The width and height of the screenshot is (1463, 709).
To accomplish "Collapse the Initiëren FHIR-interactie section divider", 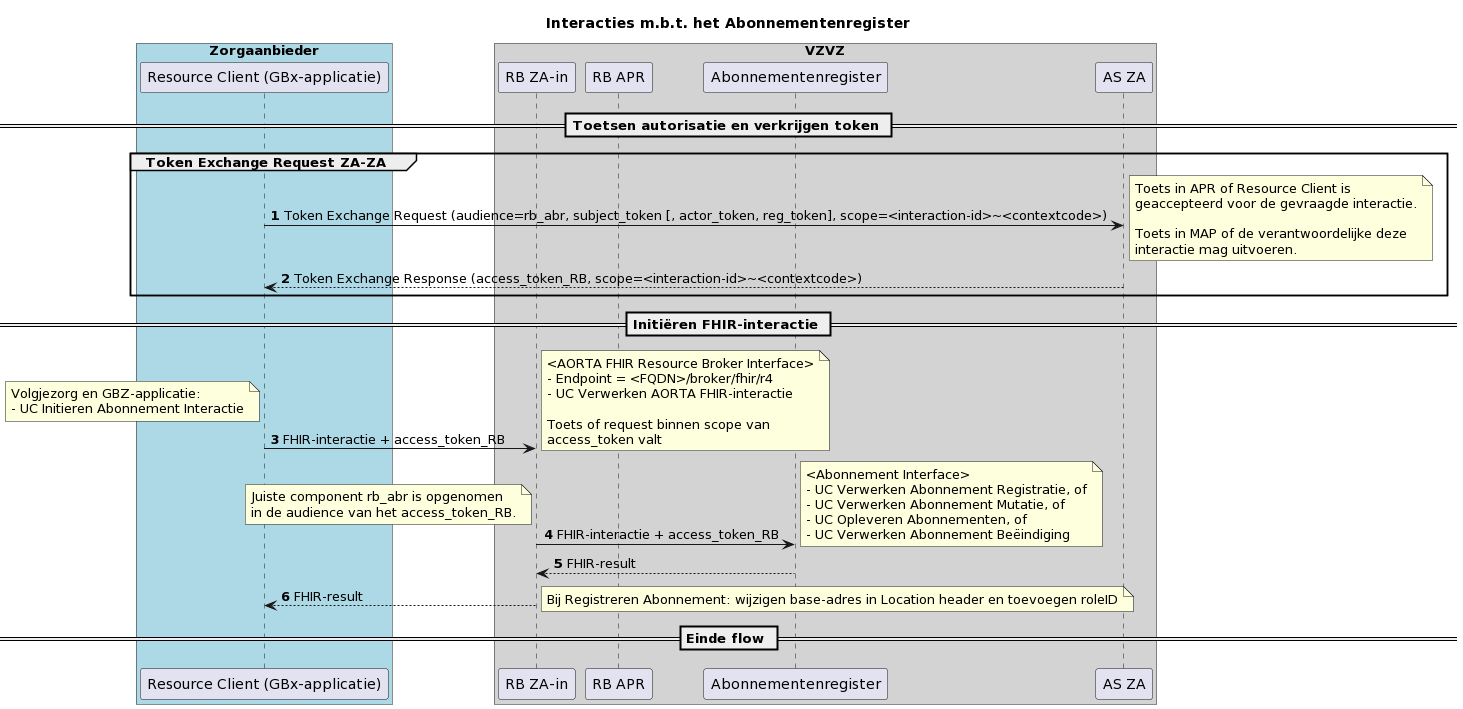I will [x=728, y=323].
